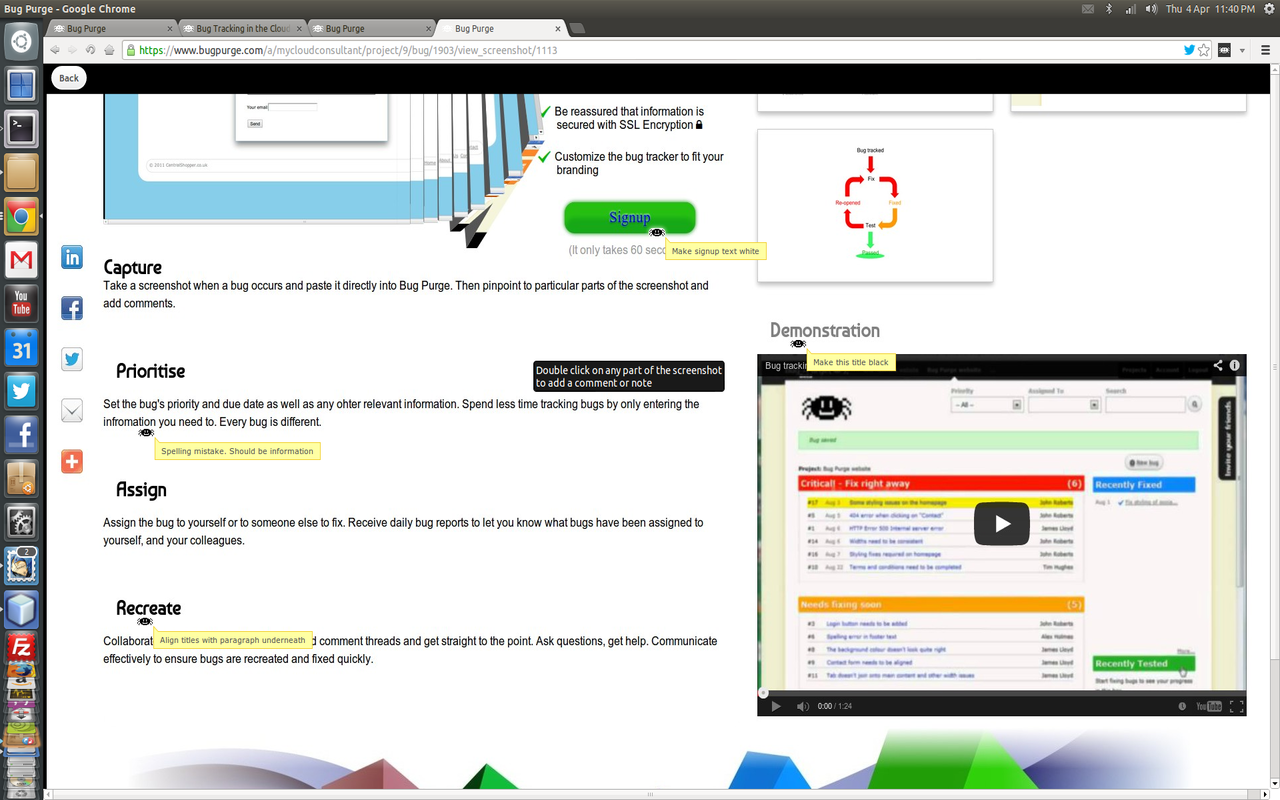Viewport: 1280px width, 800px height.
Task: Enter fullscreen on the demonstration video
Action: point(1236,706)
